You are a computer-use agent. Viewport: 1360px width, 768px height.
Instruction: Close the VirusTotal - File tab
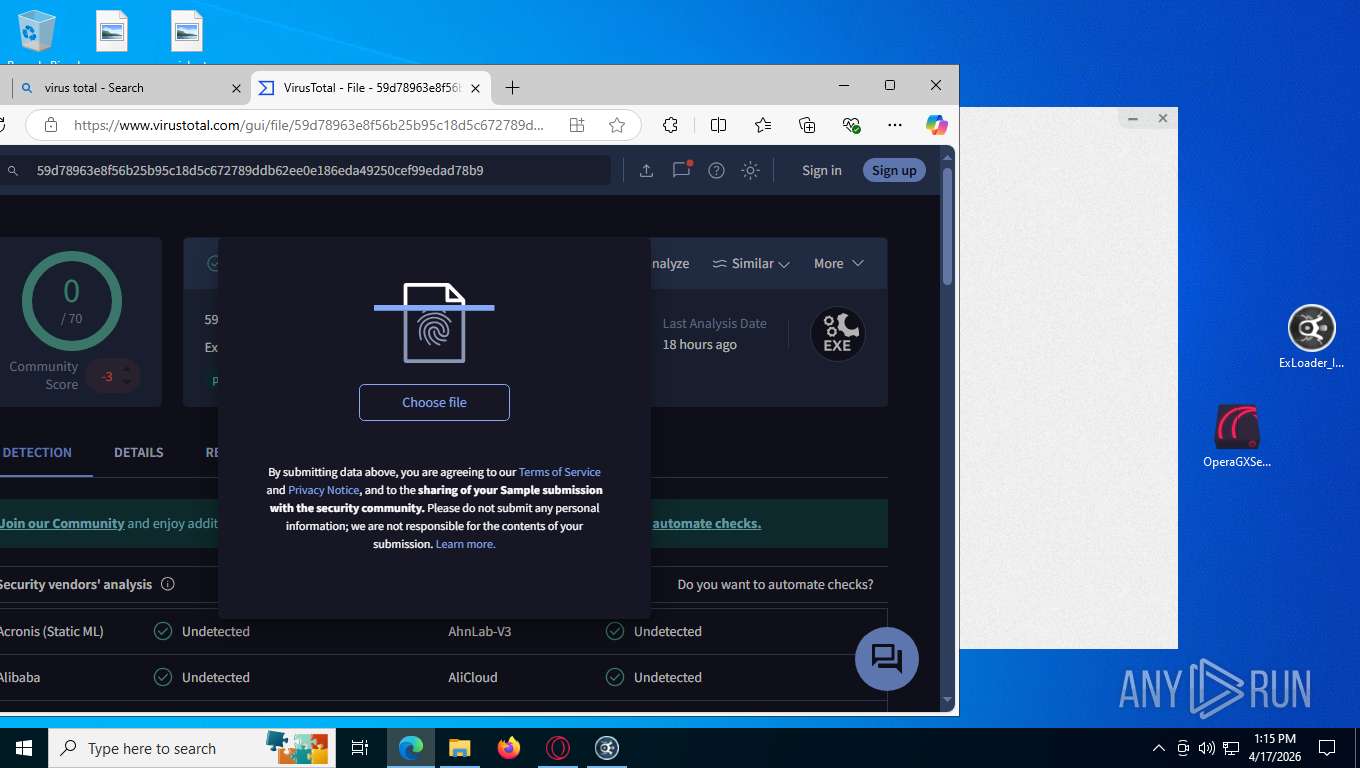coord(476,88)
